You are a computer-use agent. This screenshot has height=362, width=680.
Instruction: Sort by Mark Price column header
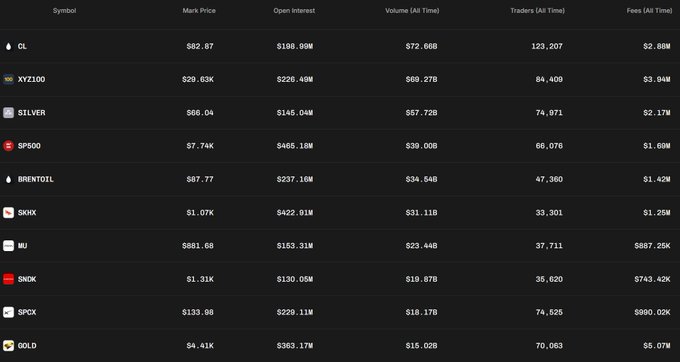pyautogui.click(x=199, y=10)
